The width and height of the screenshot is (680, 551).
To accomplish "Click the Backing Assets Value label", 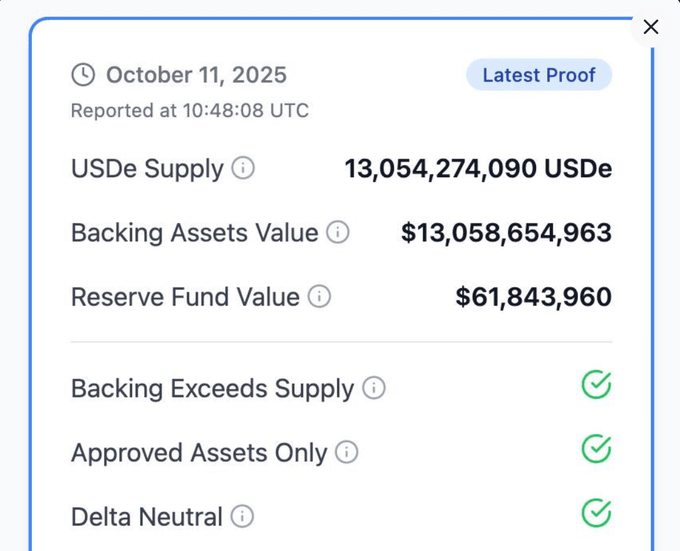I will [194, 233].
